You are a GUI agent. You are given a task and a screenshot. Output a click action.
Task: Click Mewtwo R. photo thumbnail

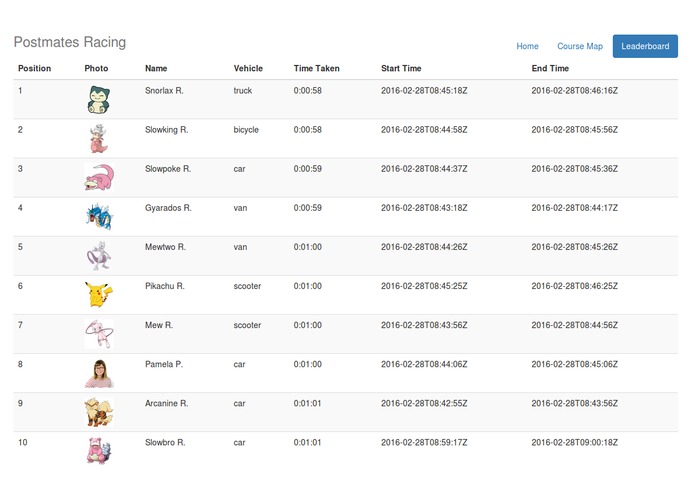point(99,256)
